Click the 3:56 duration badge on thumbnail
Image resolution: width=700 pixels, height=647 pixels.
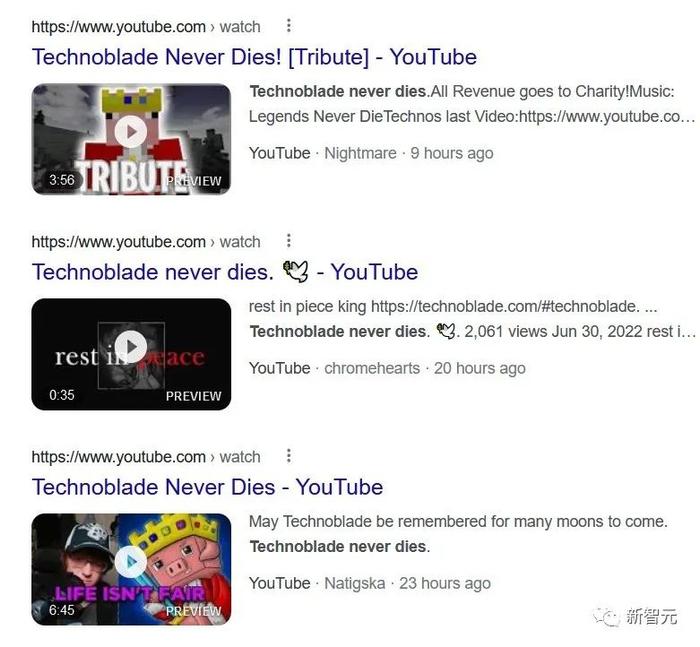[62, 180]
